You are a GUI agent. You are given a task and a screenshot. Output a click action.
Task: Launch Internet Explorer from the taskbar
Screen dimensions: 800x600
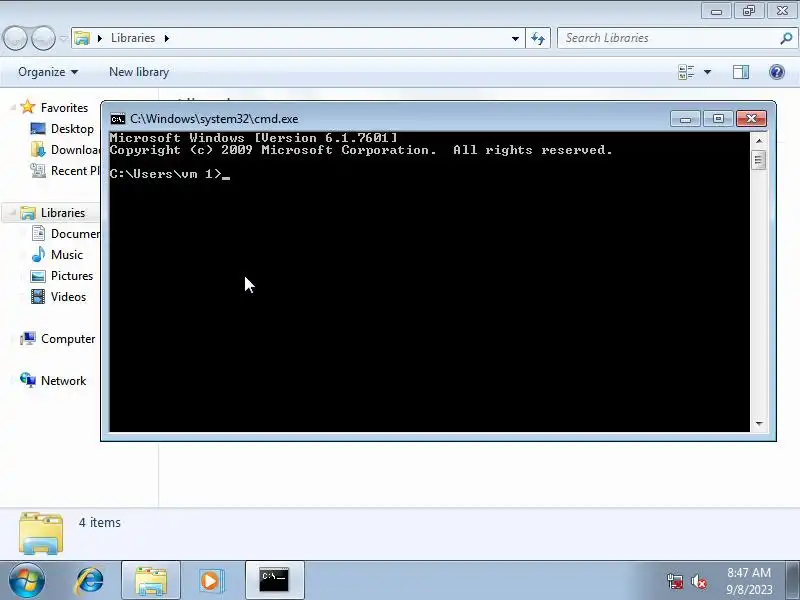(x=89, y=581)
